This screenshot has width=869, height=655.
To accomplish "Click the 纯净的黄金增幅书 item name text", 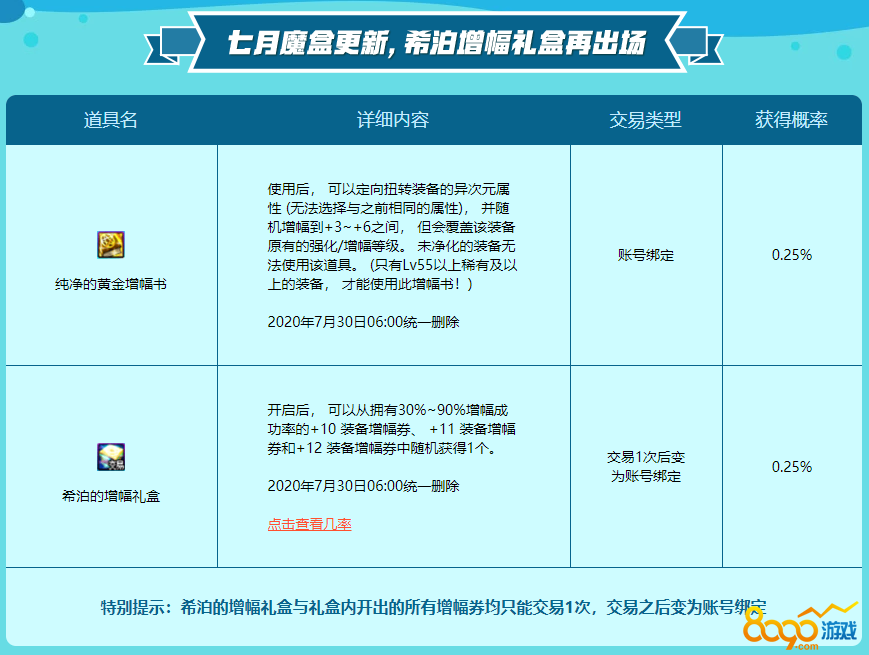I will click(x=110, y=284).
